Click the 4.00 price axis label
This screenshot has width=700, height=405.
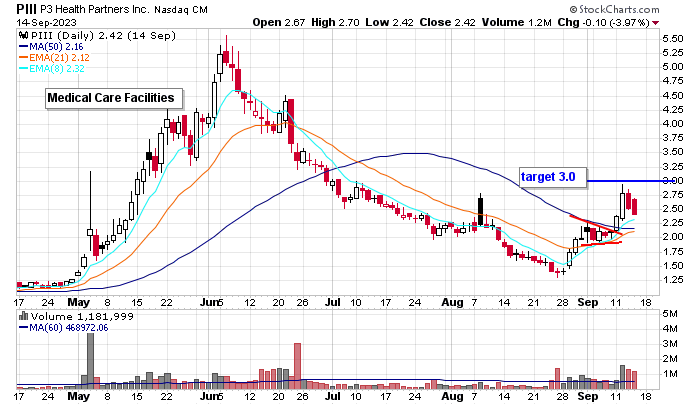(673, 124)
